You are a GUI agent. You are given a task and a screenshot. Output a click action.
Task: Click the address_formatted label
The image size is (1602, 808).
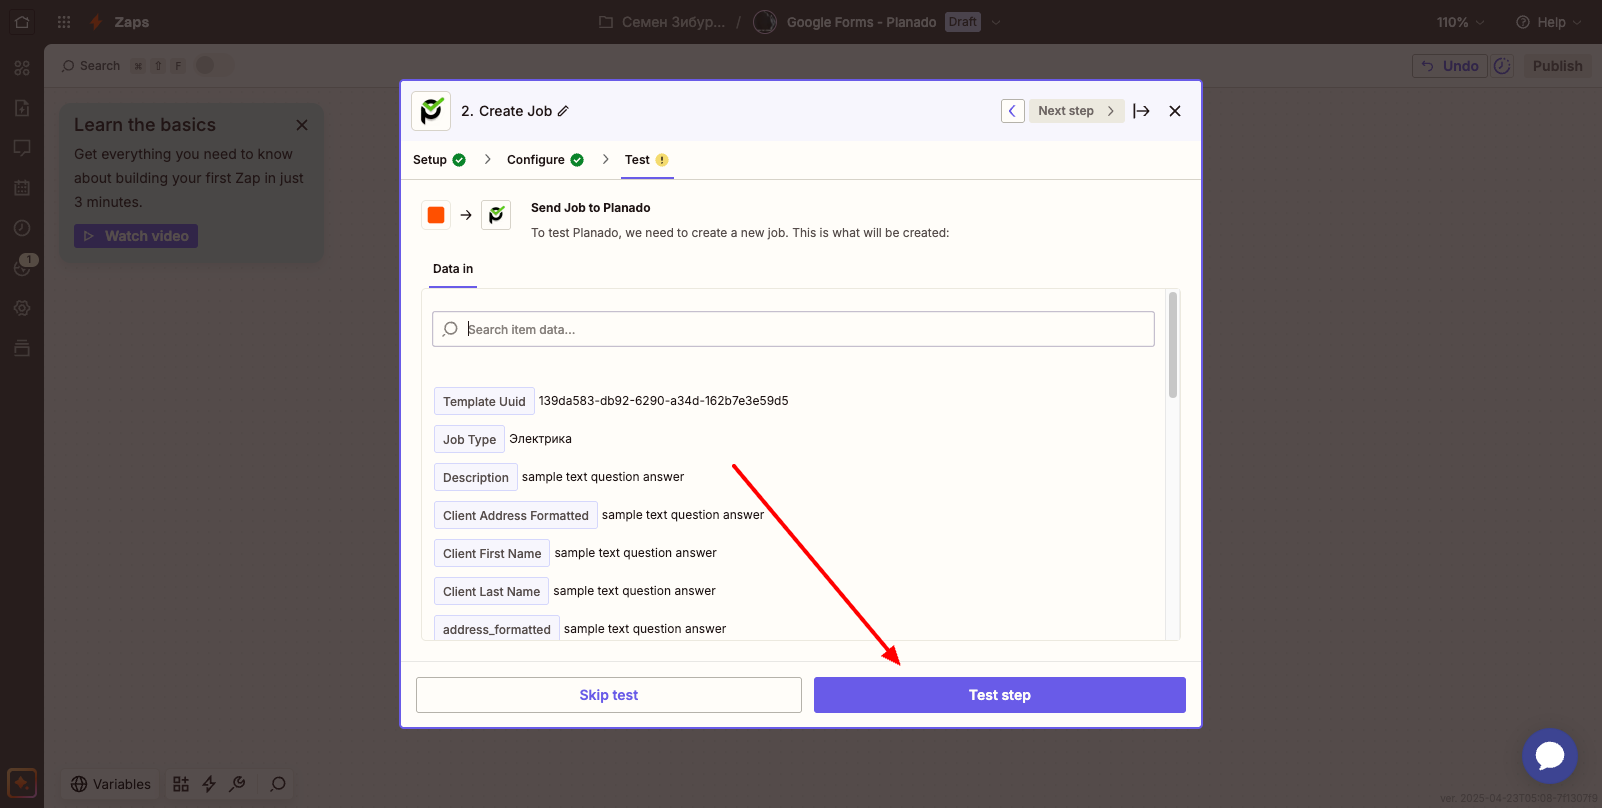[496, 629]
